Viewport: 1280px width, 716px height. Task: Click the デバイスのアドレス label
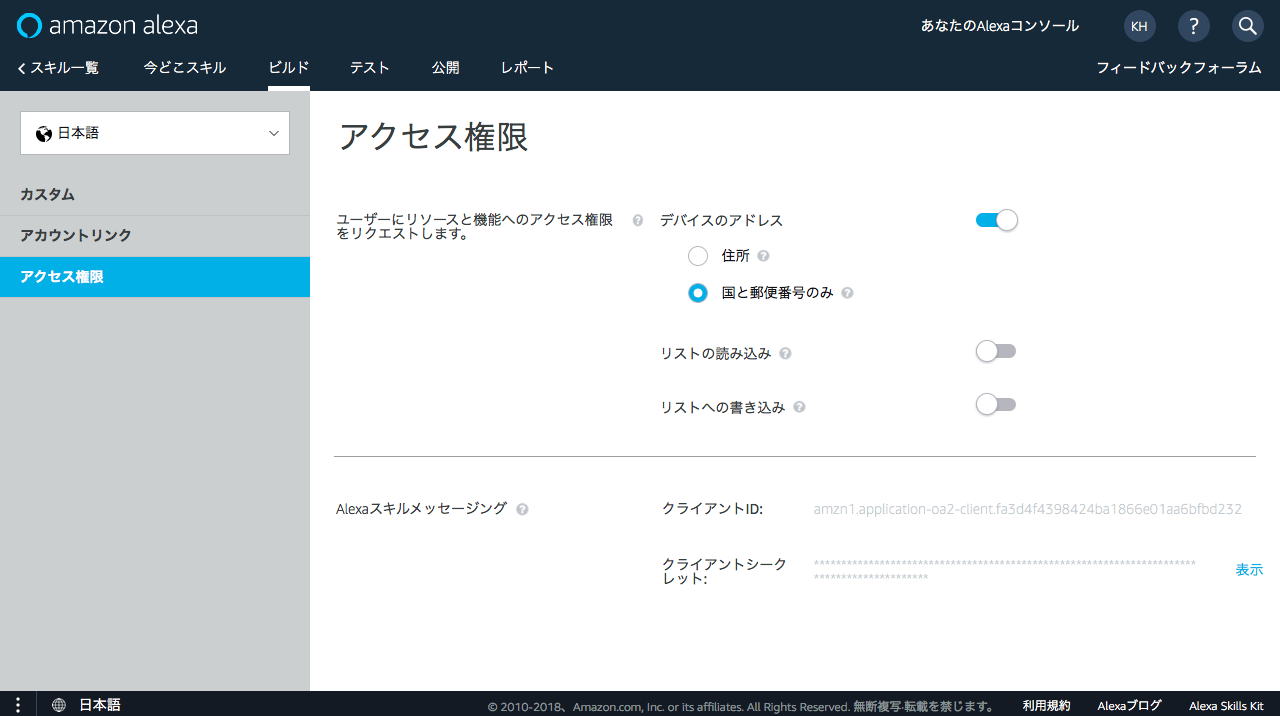pos(721,220)
